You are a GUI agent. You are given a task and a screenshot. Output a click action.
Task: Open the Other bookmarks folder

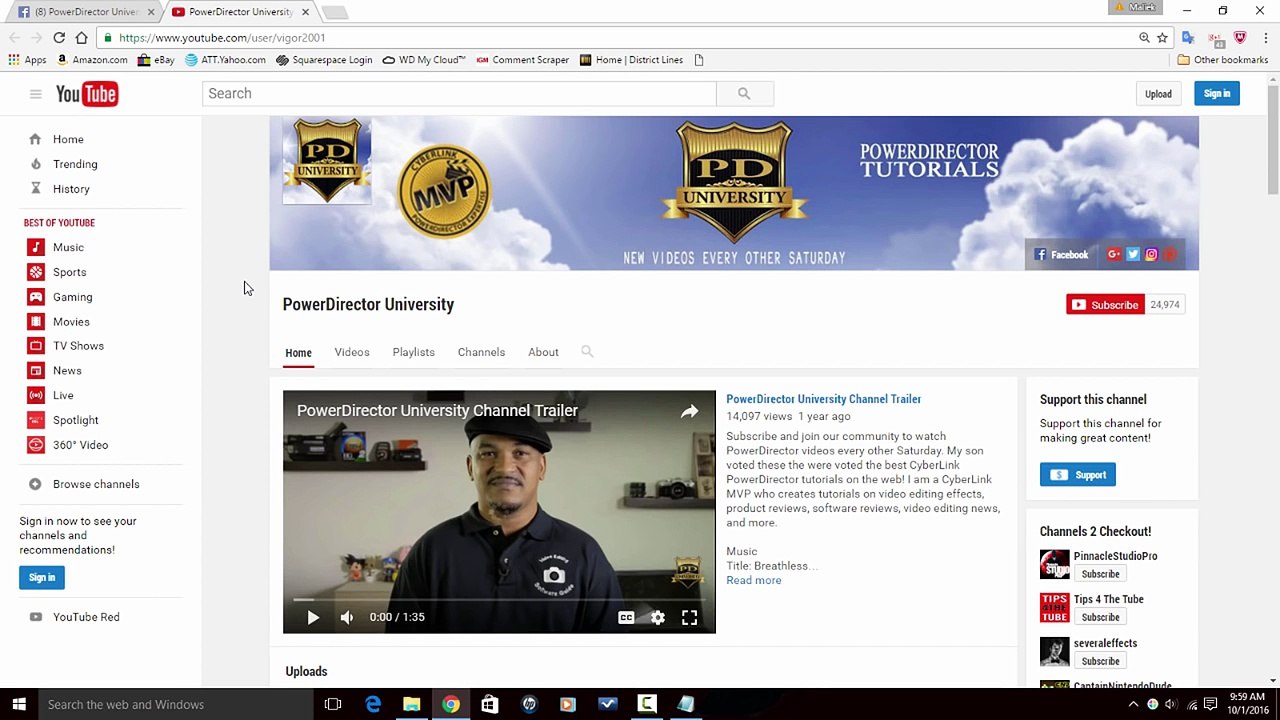click(x=1222, y=60)
